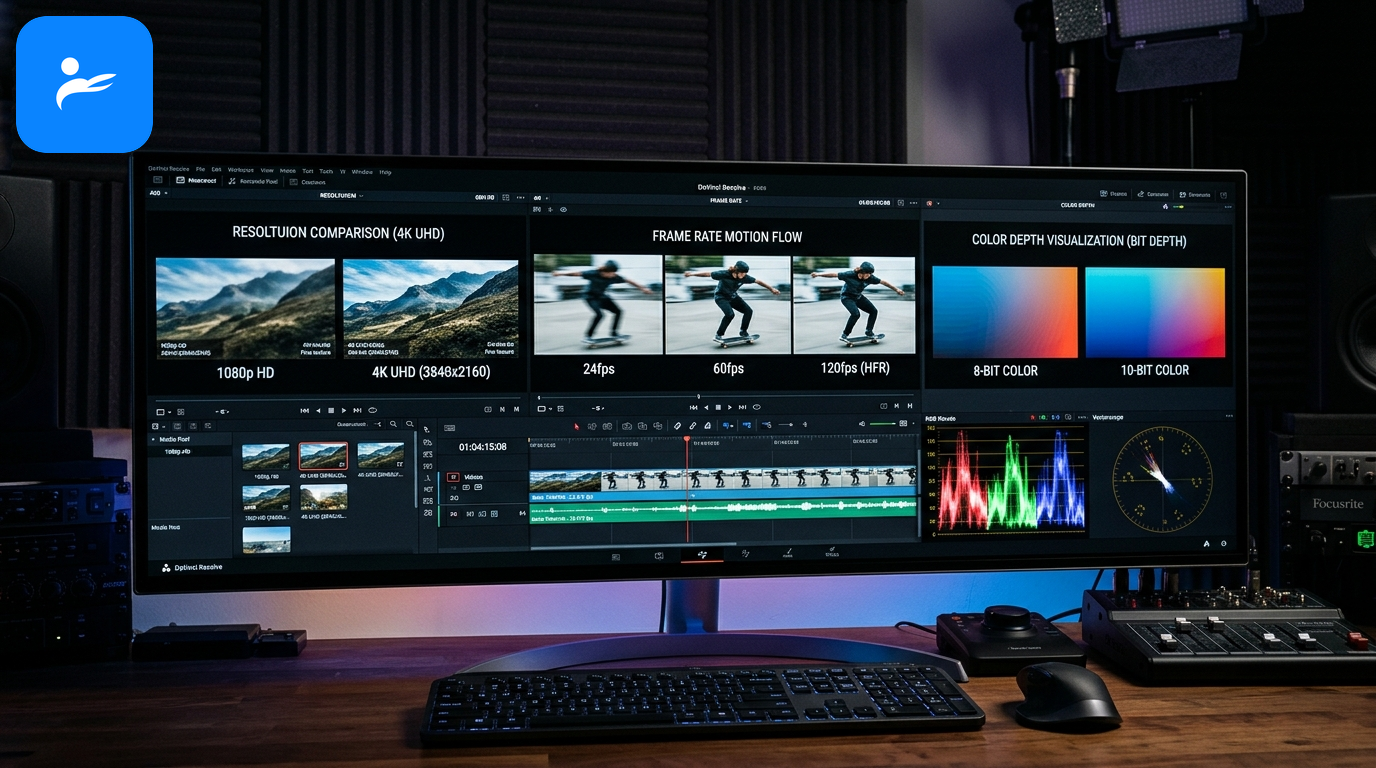
Task: Select the red arrow Selection tool above the timeline
Action: (x=576, y=426)
